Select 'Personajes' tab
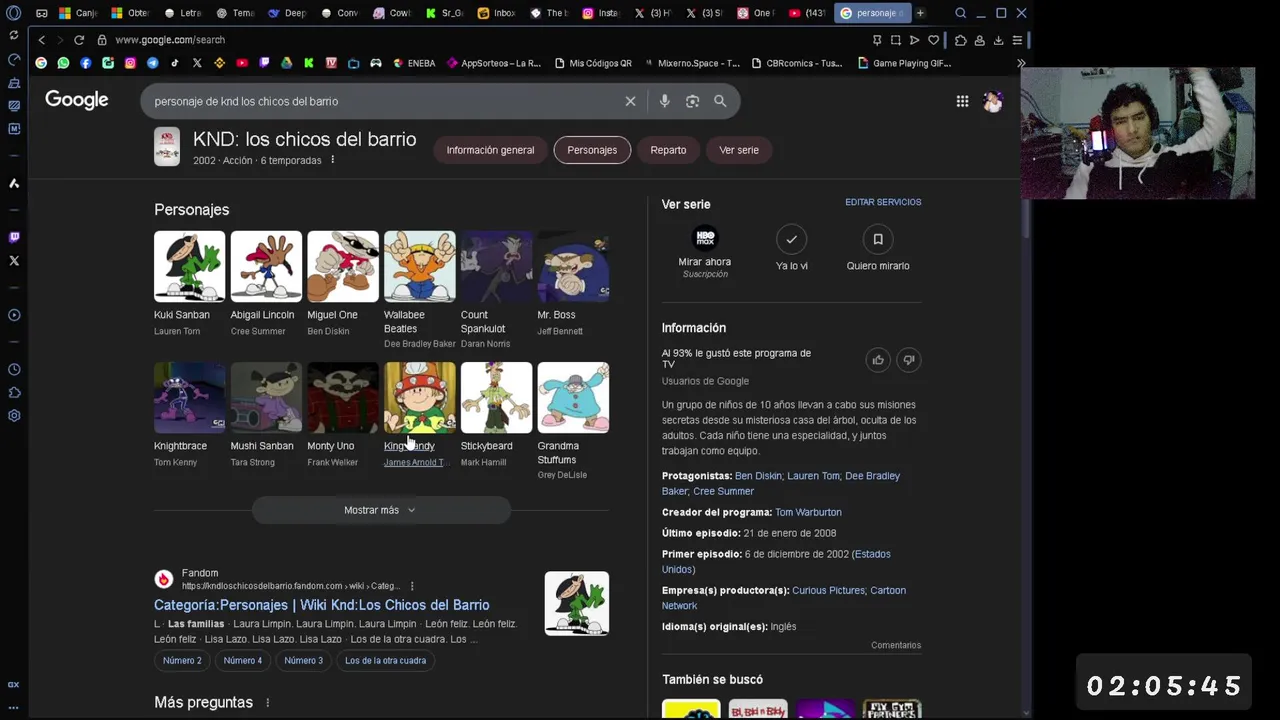Screen dimensions: 1280x720 click(592, 150)
